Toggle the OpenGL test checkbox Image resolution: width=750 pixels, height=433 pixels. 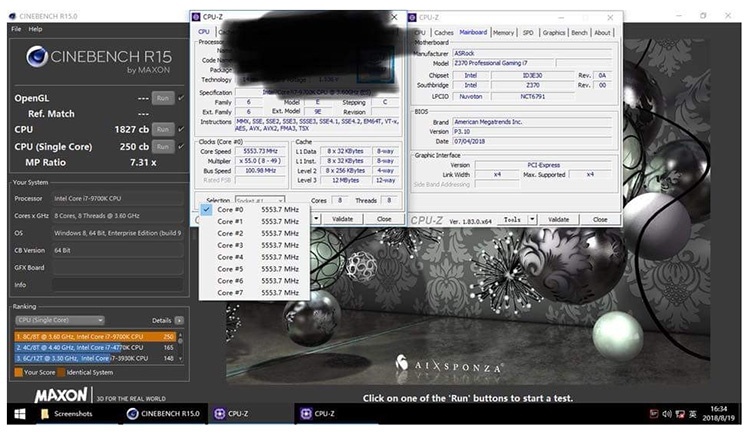pos(181,98)
